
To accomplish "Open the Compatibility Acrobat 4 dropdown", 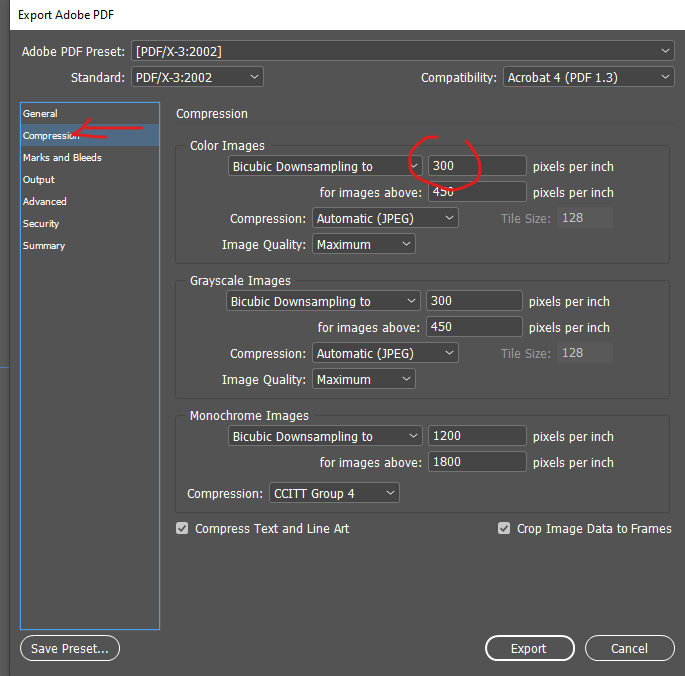I will [x=588, y=77].
